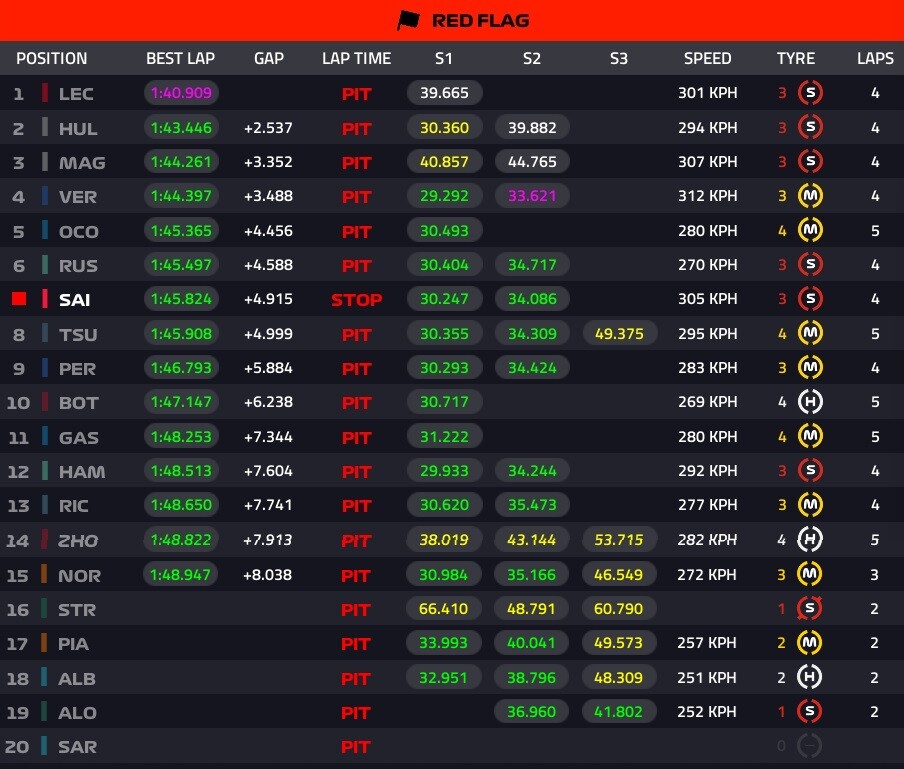
Task: Click Sargeant's empty tyre icon
Action: 810,746
